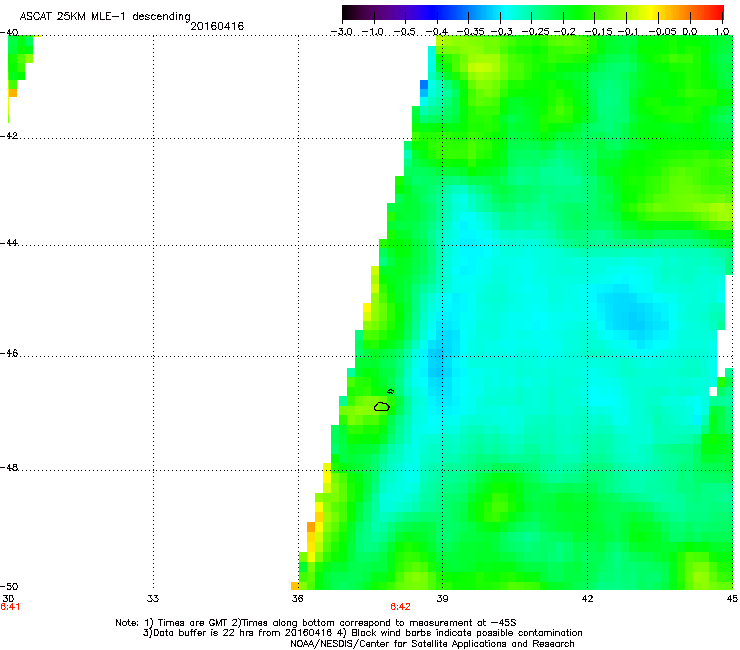Click the longitude label 39

coord(442,599)
